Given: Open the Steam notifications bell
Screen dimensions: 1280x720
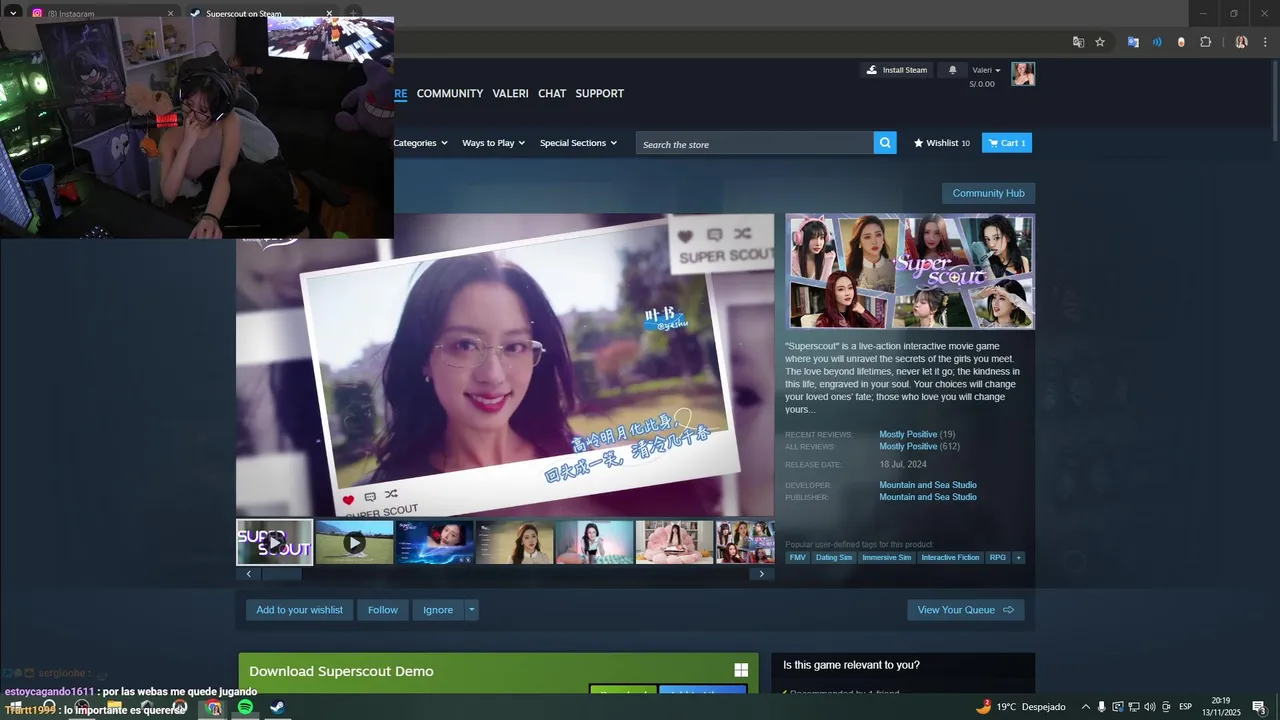Looking at the screenshot, I should (952, 70).
